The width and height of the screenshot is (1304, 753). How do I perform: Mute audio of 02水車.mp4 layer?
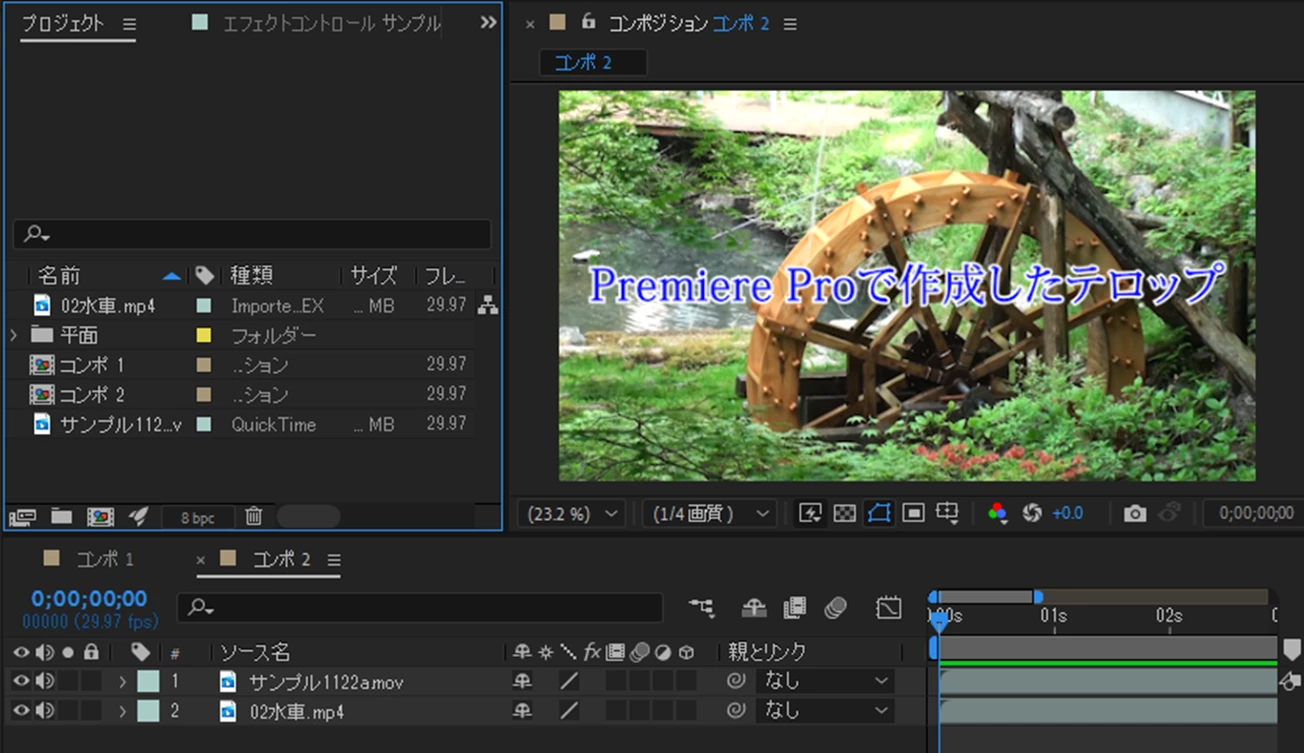(x=44, y=711)
